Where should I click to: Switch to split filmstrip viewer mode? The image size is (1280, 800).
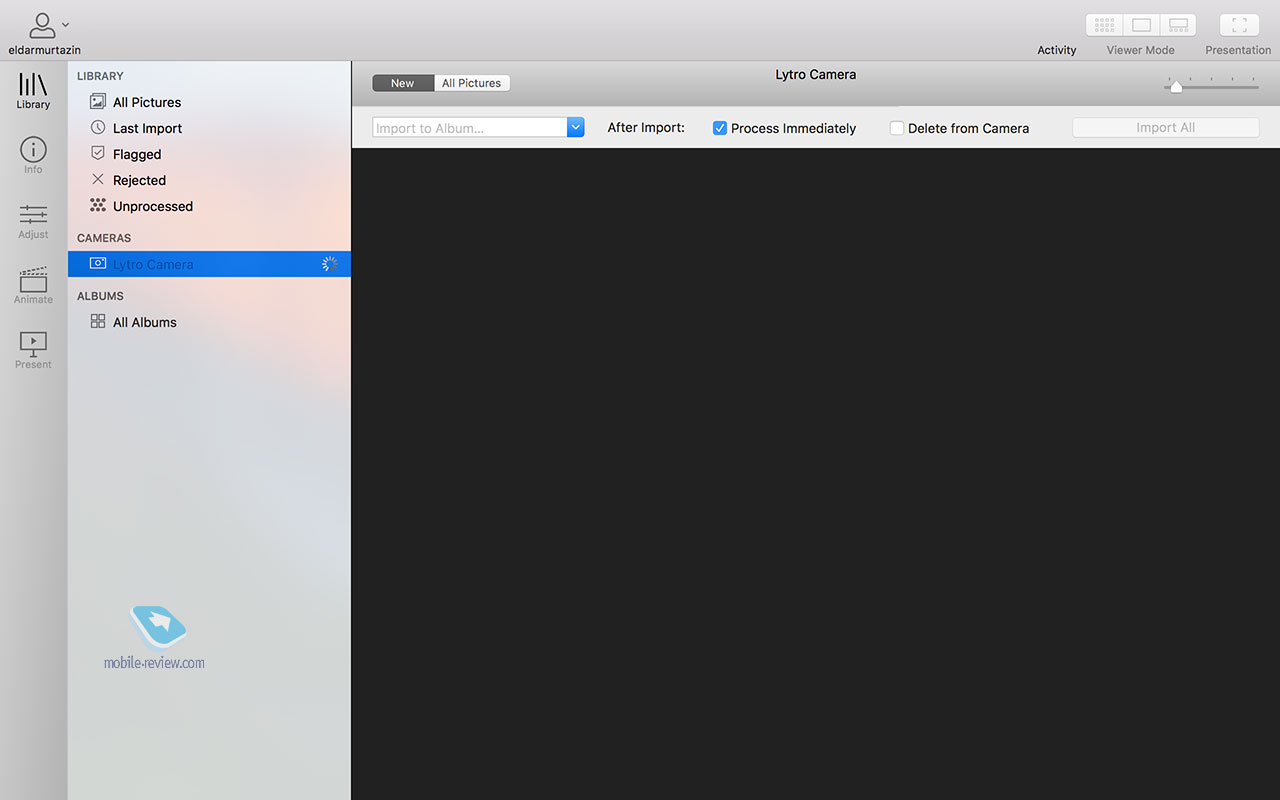click(x=1178, y=25)
